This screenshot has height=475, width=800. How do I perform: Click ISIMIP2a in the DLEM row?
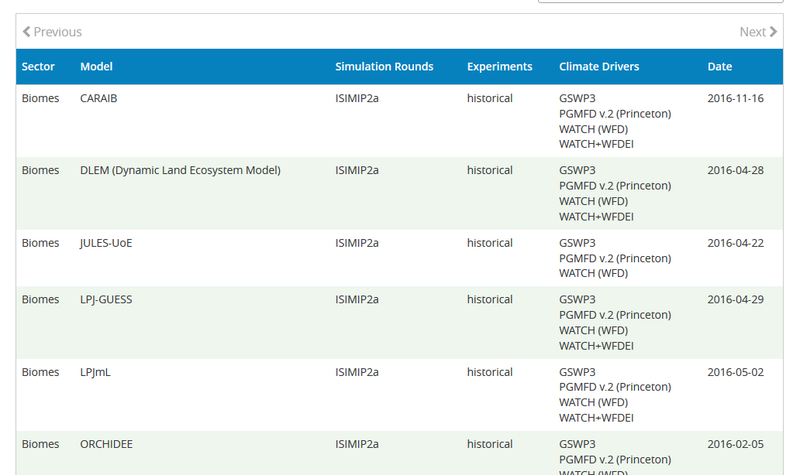(357, 170)
